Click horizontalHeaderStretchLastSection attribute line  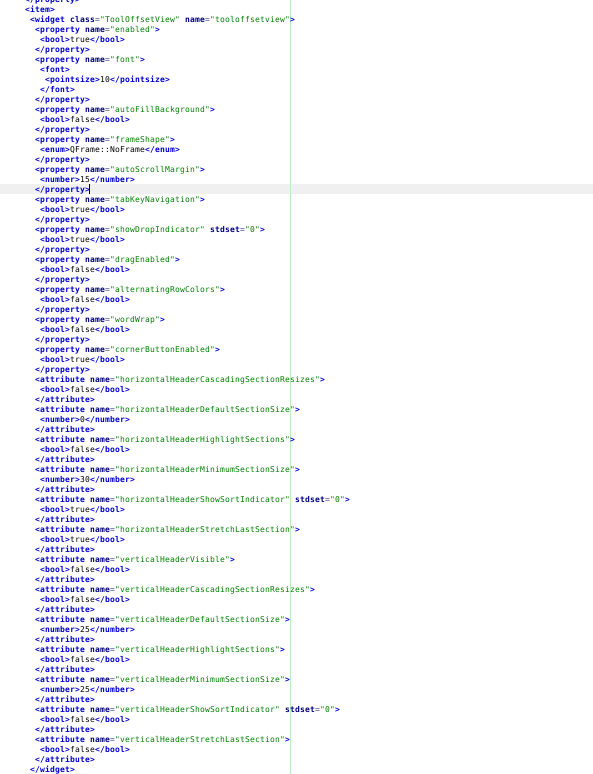(167, 529)
